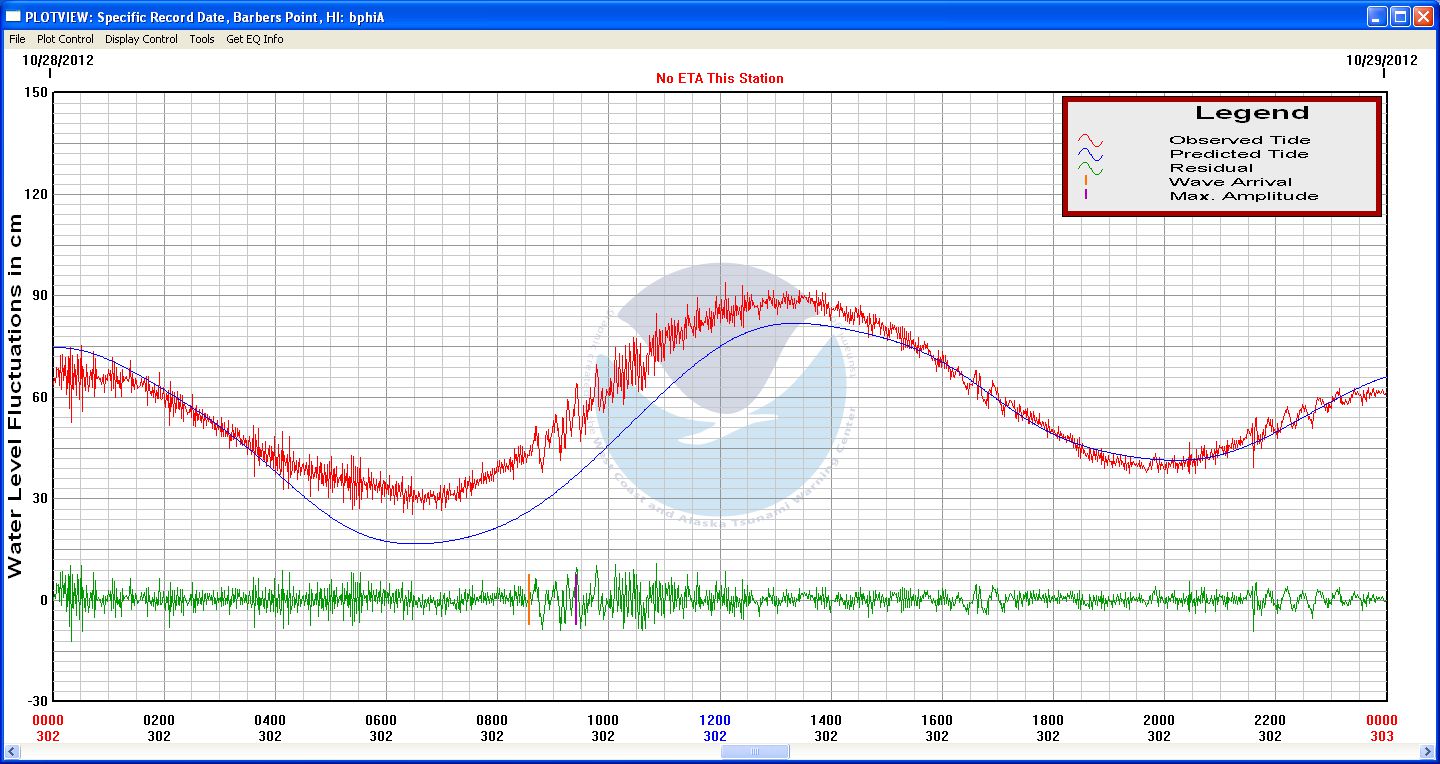
Task: Click the PLOTVIEW icon in the title bar
Action: (13, 16)
